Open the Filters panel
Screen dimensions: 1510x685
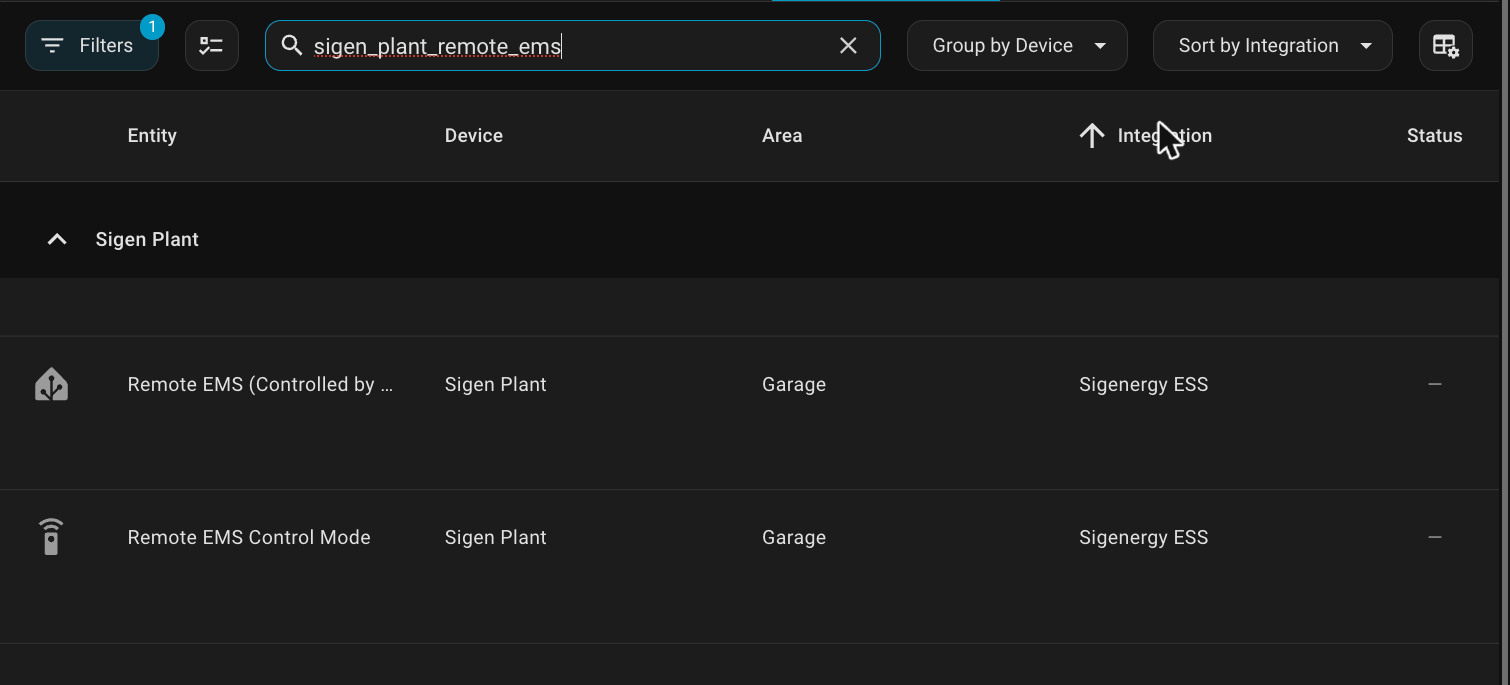92,46
